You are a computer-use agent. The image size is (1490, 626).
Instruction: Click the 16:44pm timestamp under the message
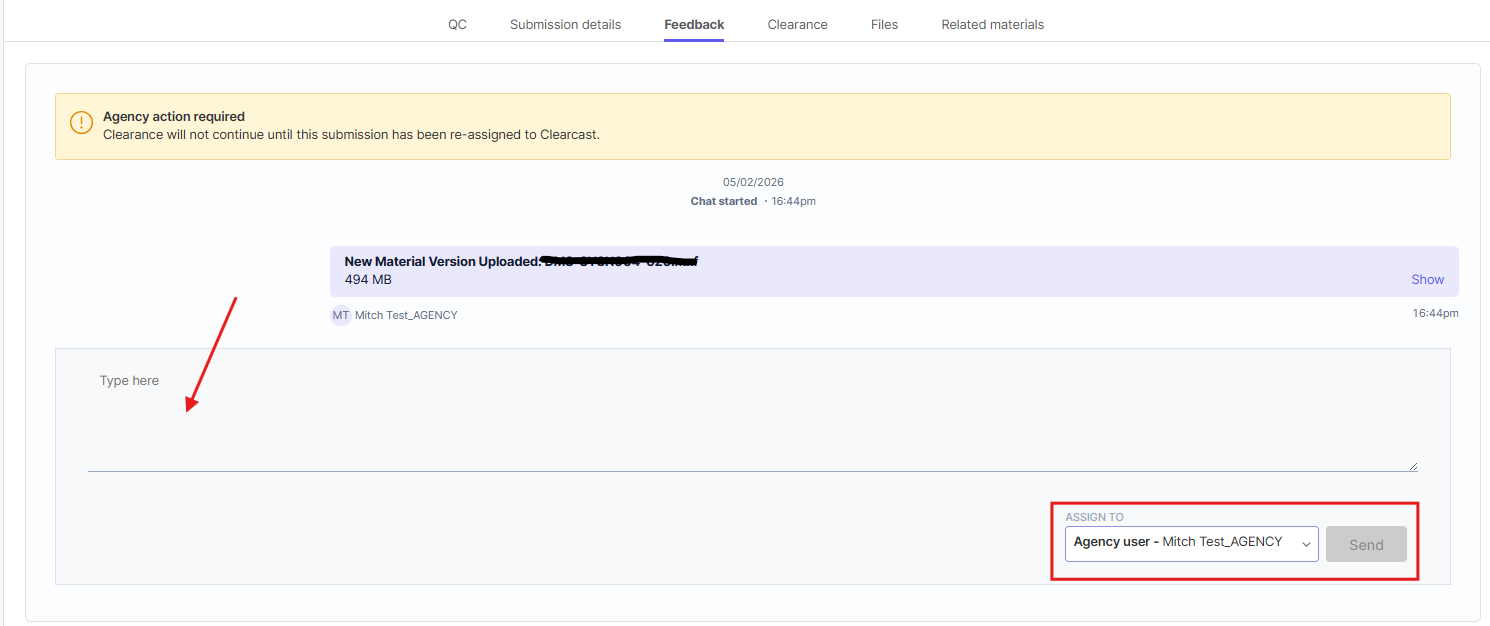(1435, 313)
